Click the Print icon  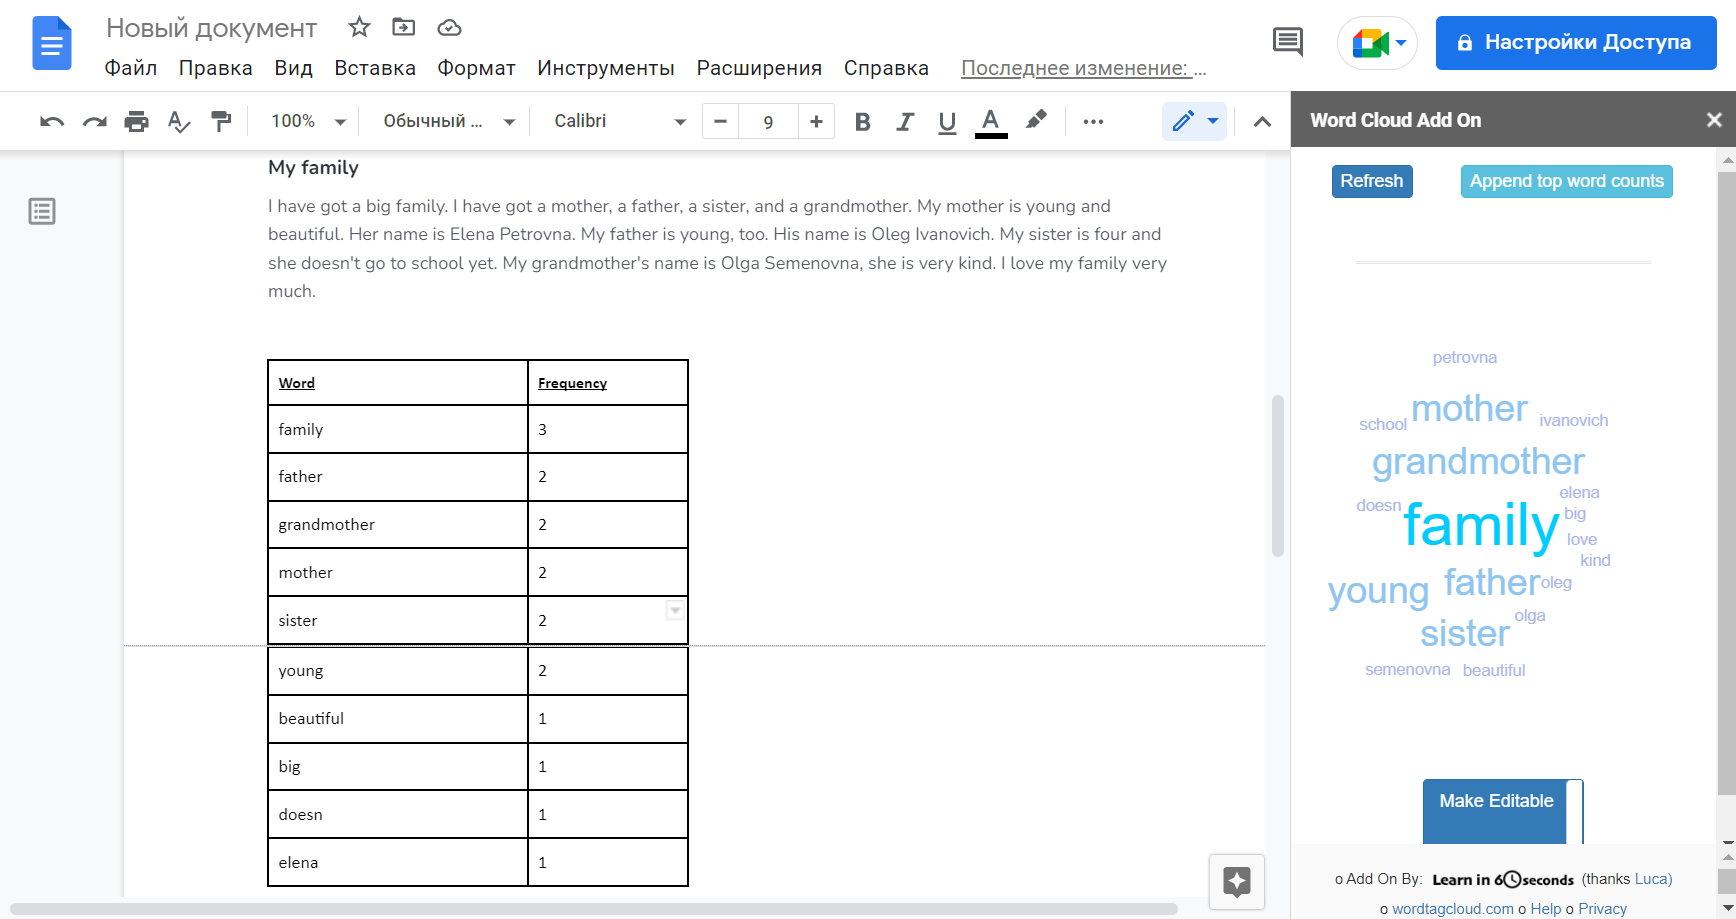point(136,122)
